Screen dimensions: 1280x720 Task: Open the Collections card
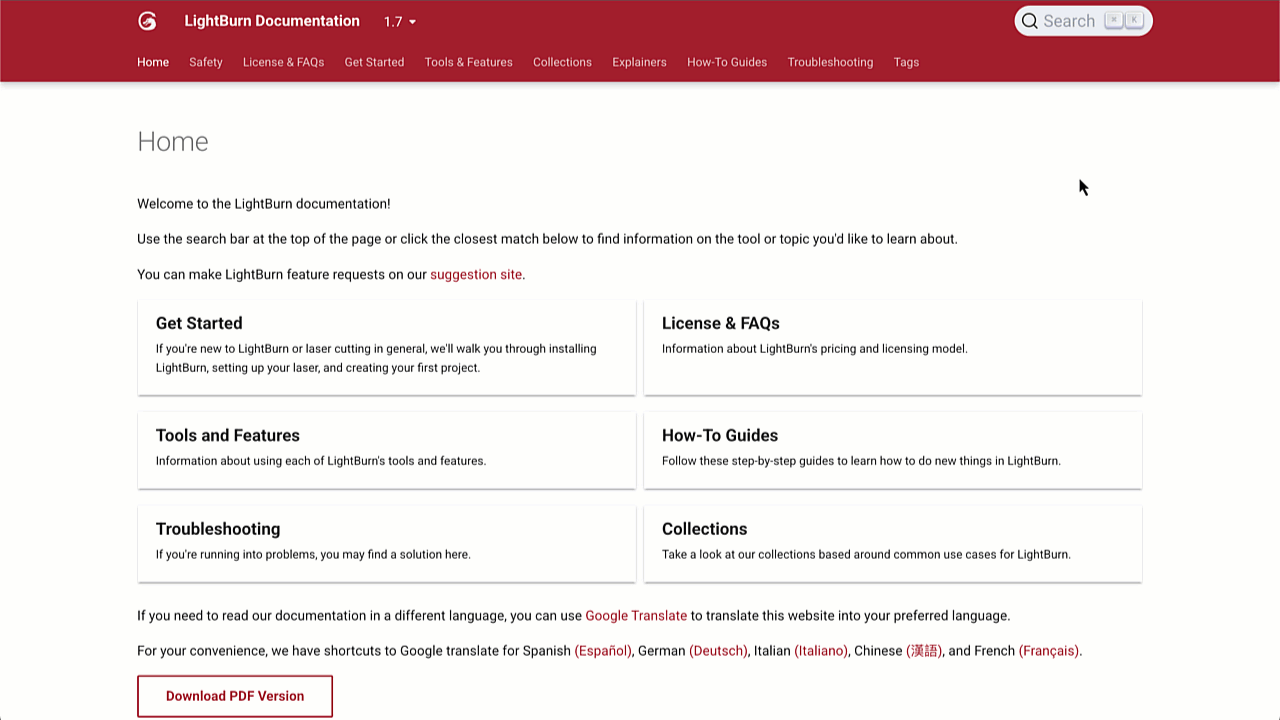tap(892, 541)
